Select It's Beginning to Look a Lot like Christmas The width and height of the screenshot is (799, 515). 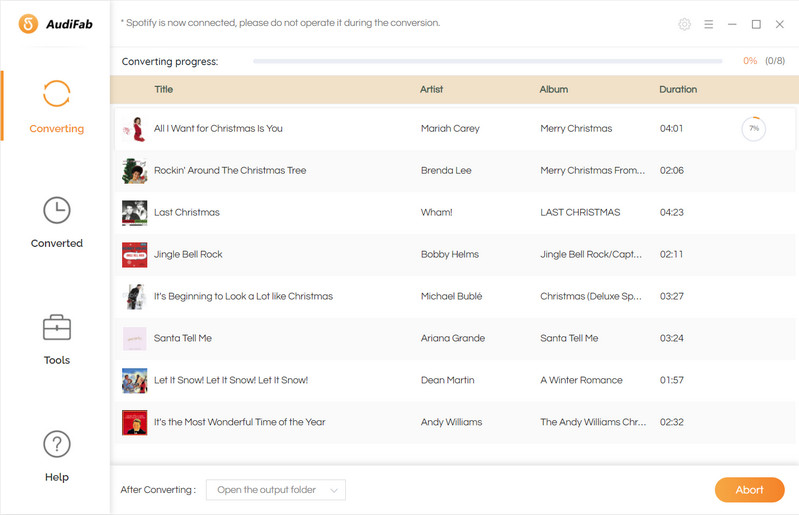(243, 296)
